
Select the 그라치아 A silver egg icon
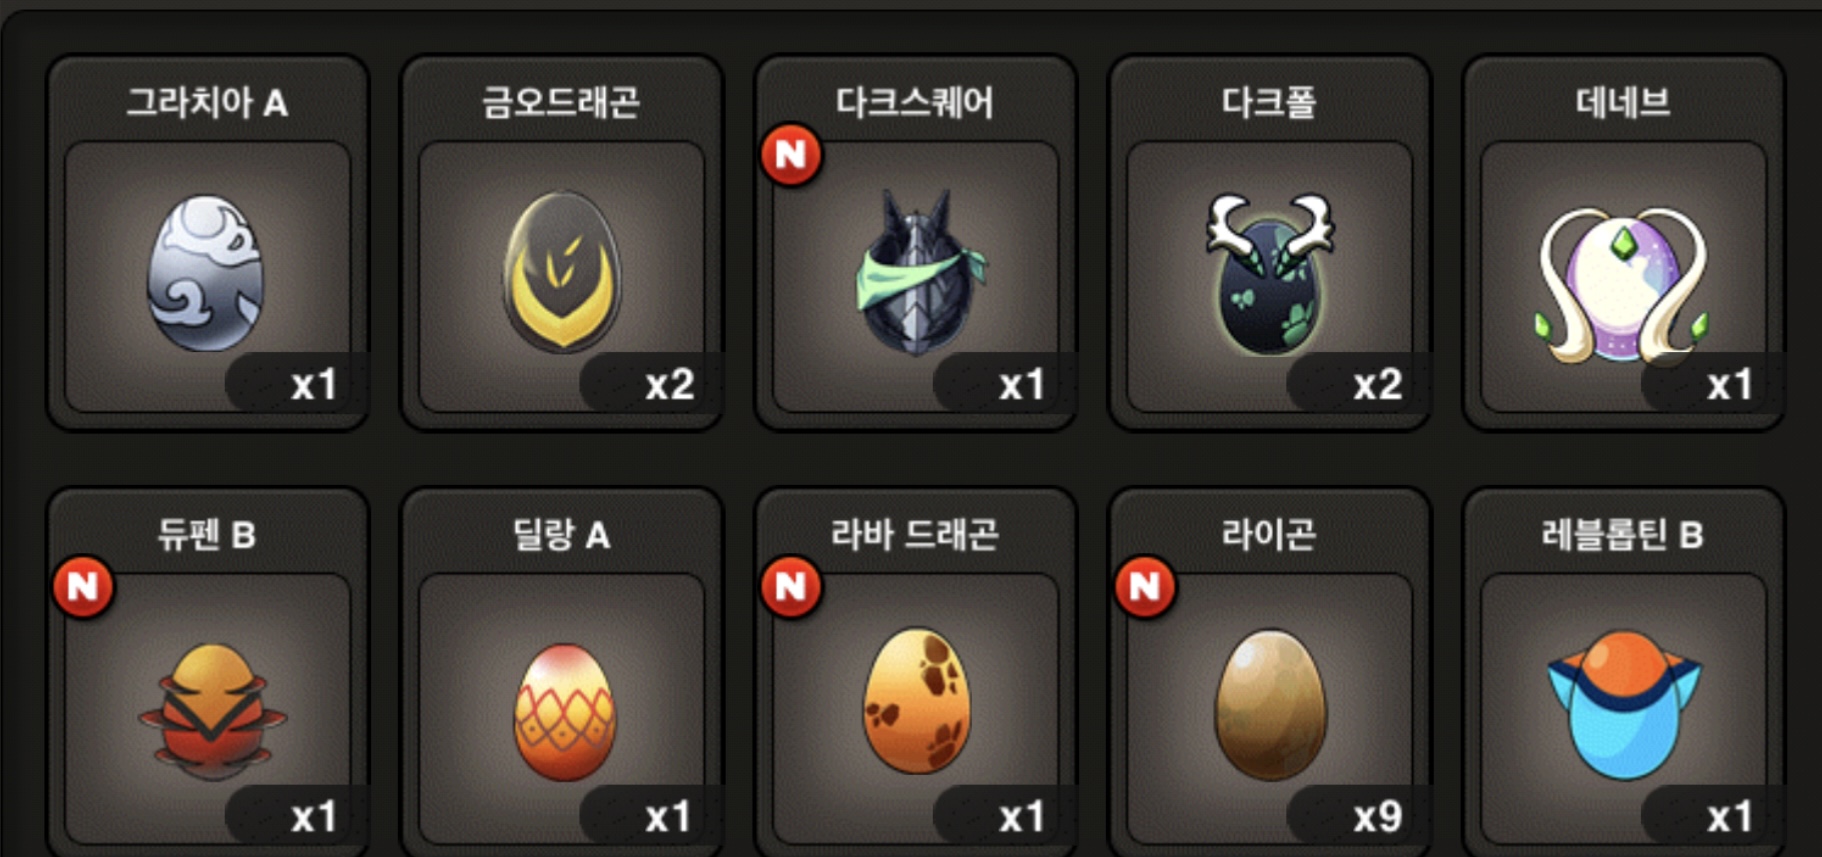click(x=206, y=273)
